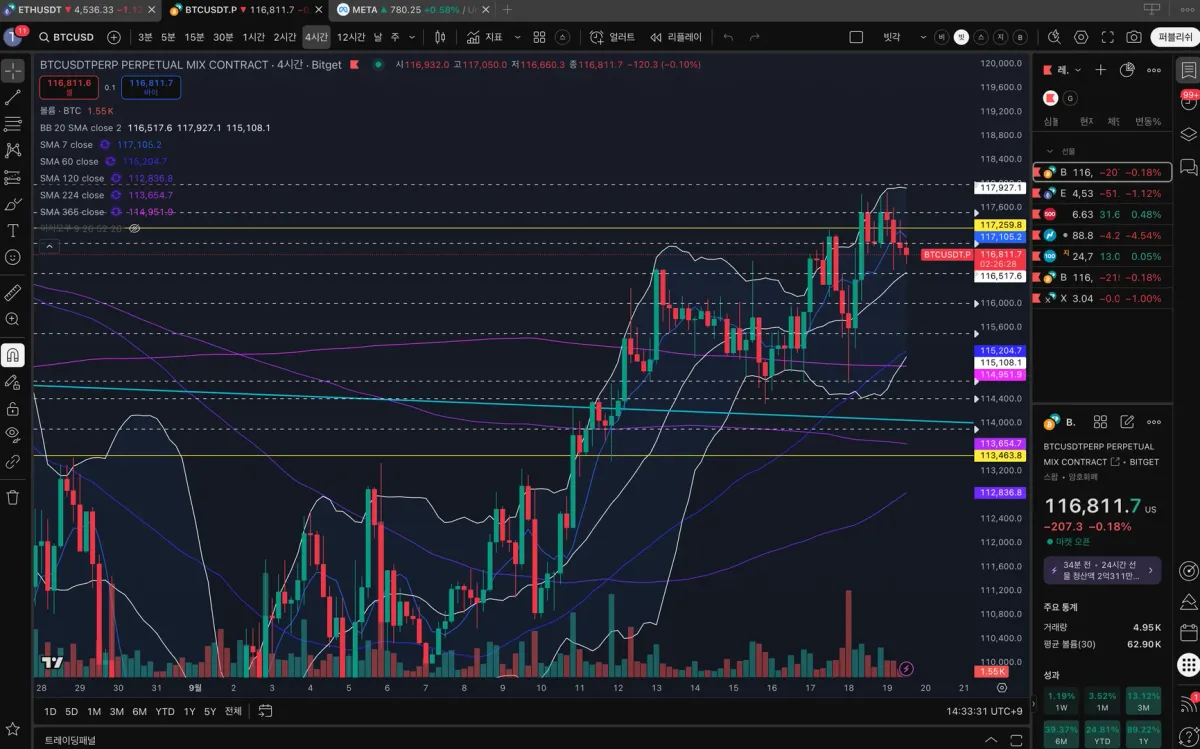The width and height of the screenshot is (1200, 749).
Task: Enter fullscreen mode
Action: [x=1107, y=37]
